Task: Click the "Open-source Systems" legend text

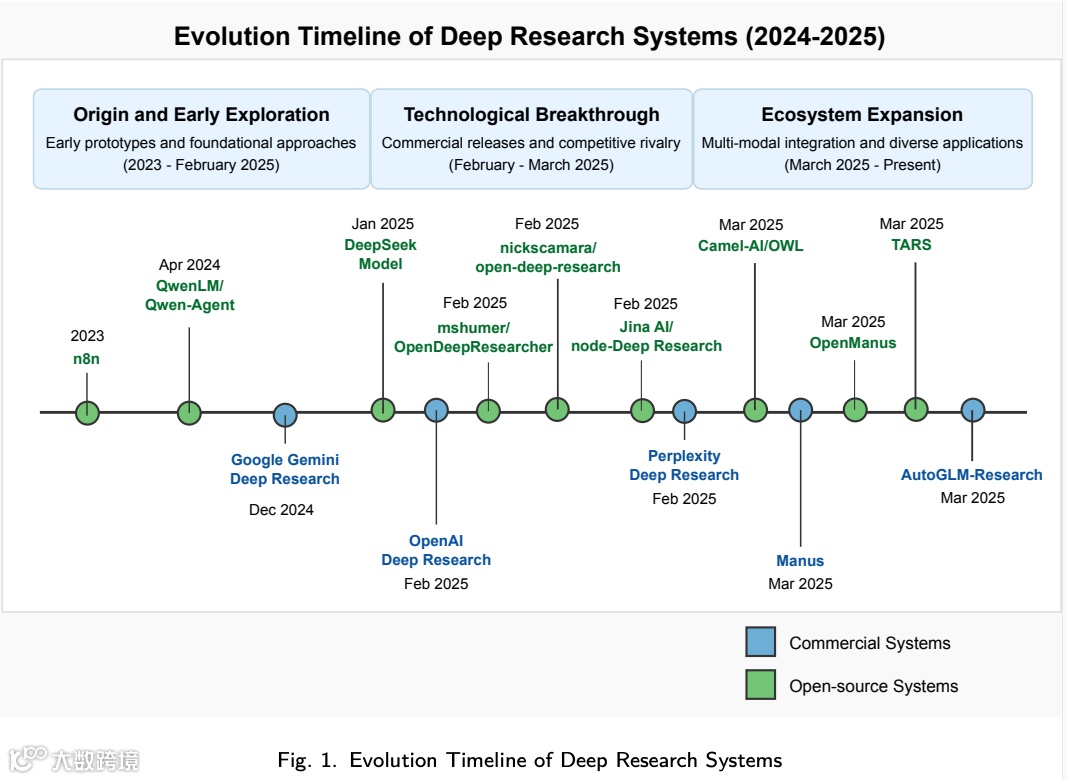Action: click(874, 686)
